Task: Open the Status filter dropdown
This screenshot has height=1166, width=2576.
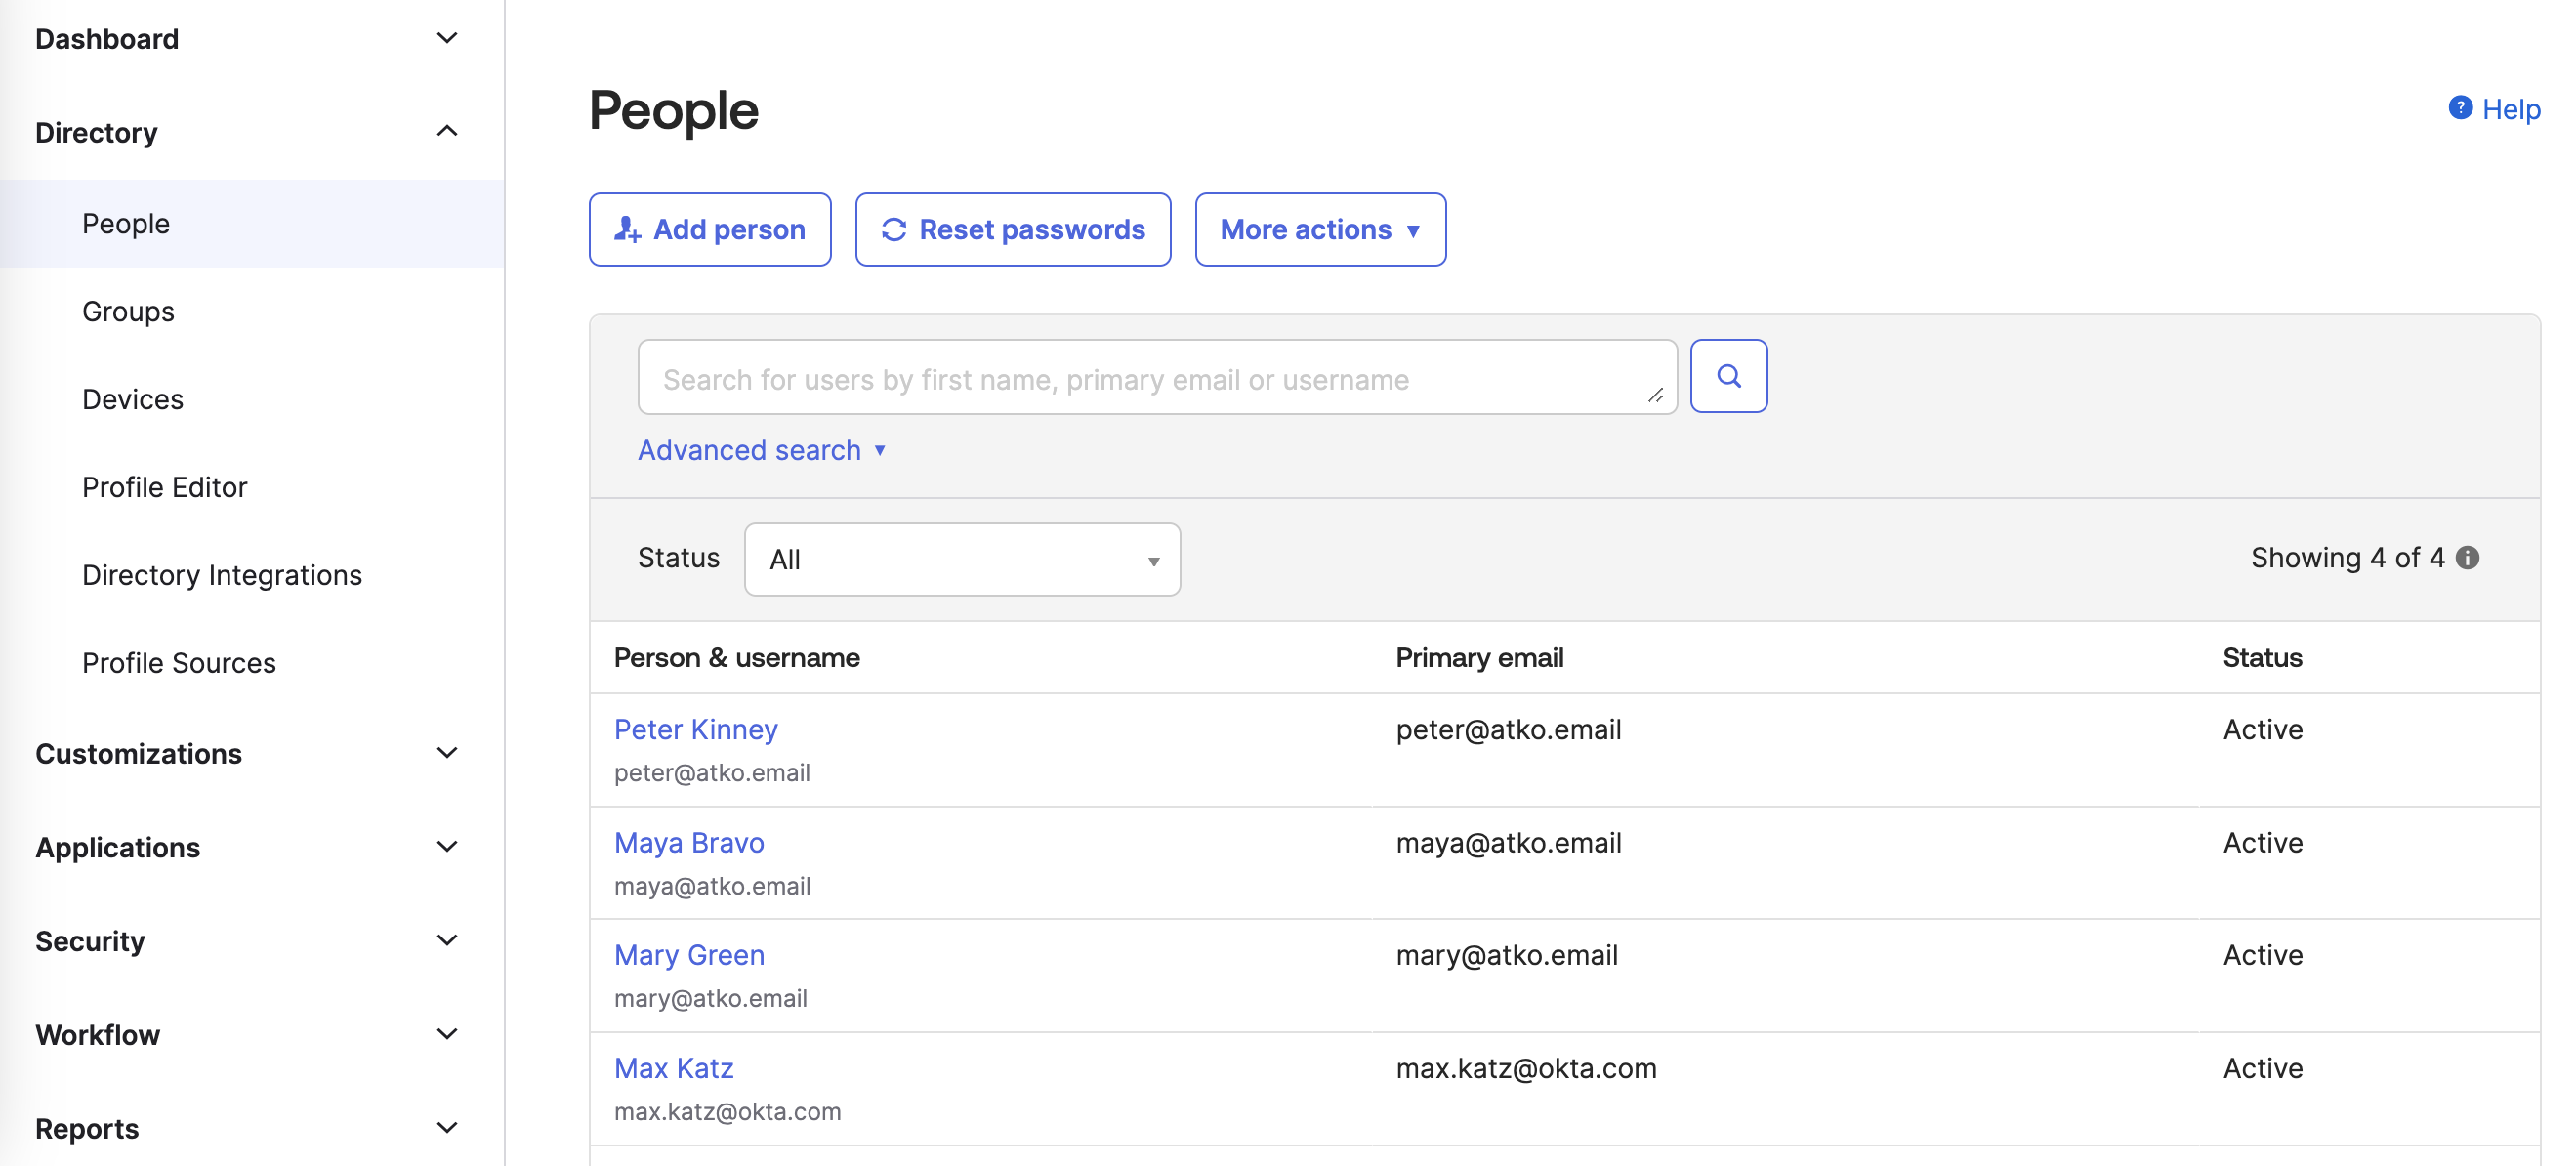Action: point(961,559)
